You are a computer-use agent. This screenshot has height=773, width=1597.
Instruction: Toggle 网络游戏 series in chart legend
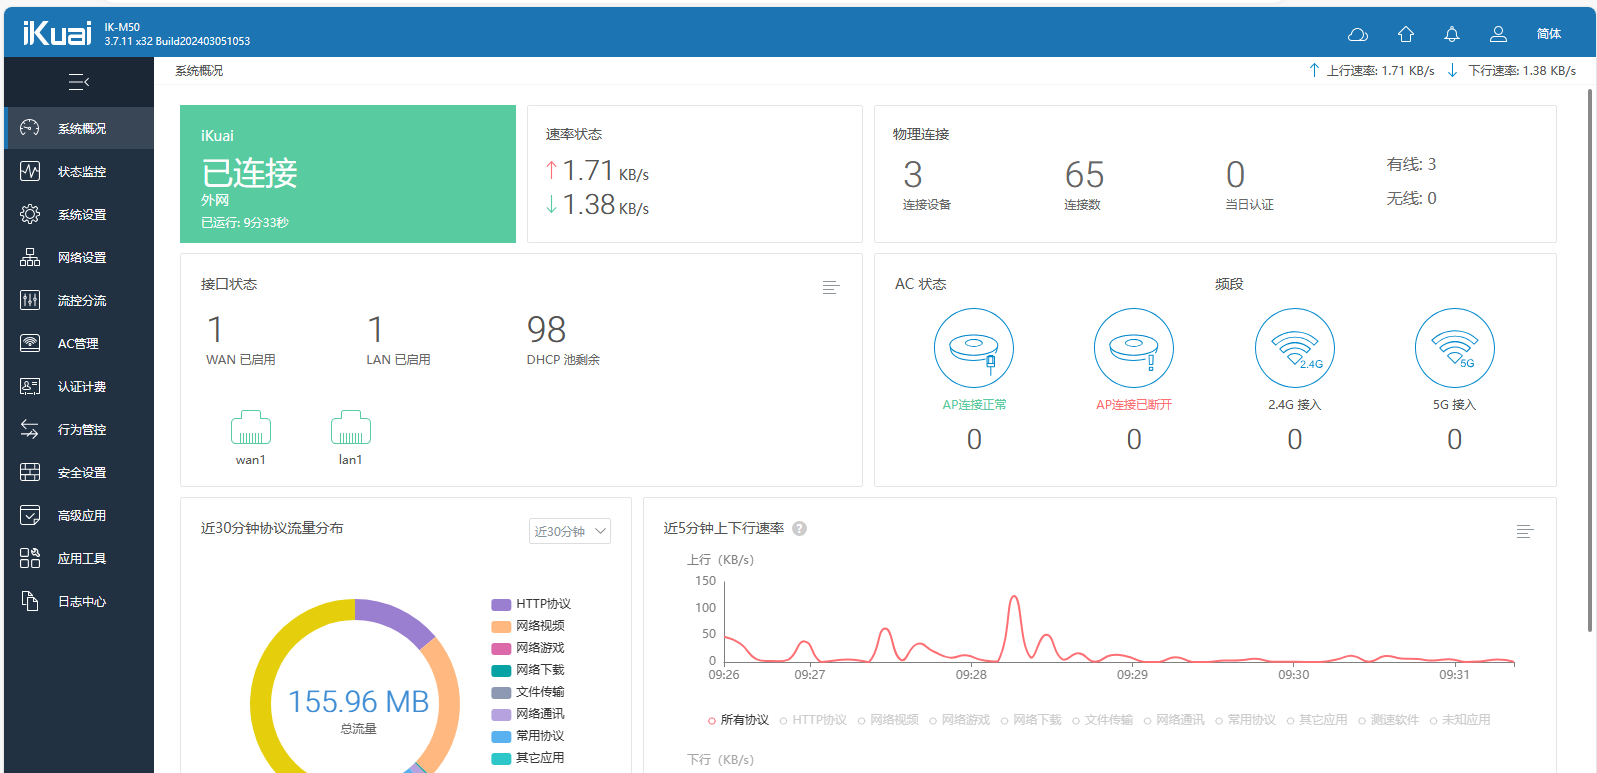click(959, 720)
